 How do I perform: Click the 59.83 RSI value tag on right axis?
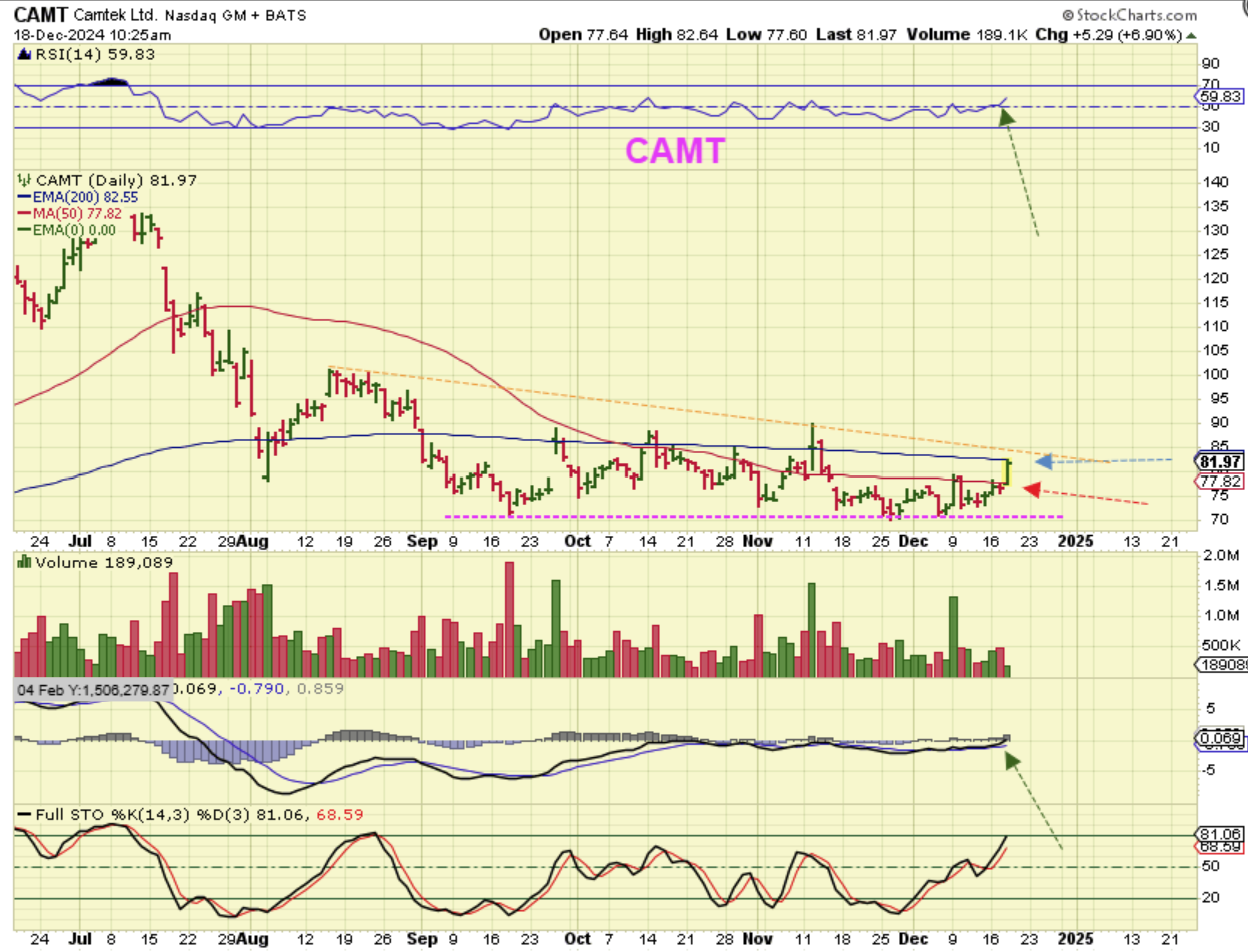pos(1221,97)
